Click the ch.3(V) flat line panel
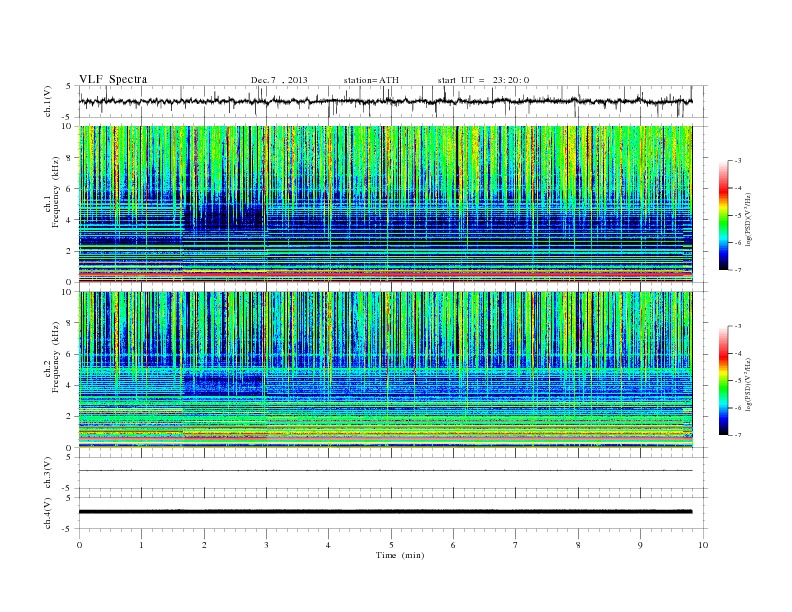Screen dimensions: 792x612 pos(393,473)
